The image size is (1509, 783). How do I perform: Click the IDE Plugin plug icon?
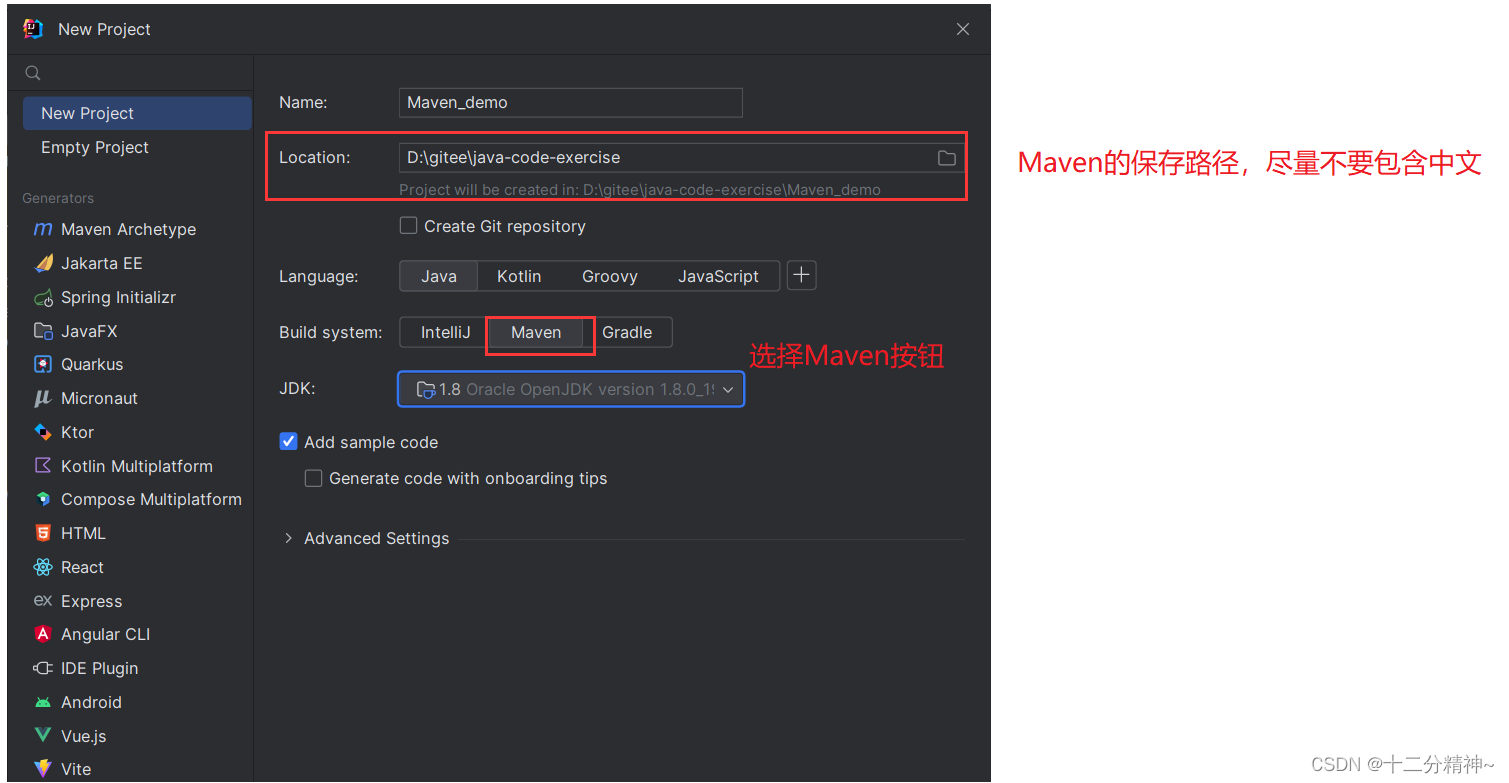click(x=43, y=668)
